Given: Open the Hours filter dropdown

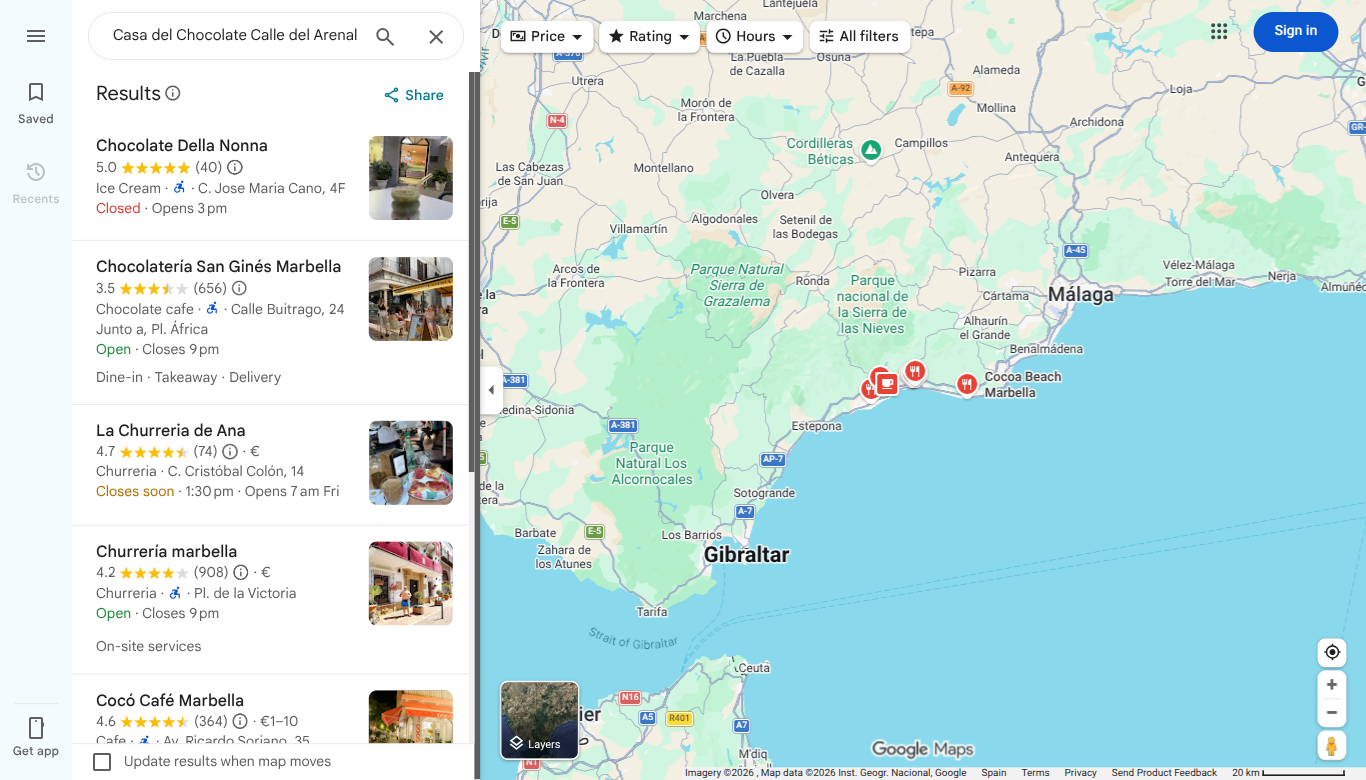Looking at the screenshot, I should [x=755, y=36].
